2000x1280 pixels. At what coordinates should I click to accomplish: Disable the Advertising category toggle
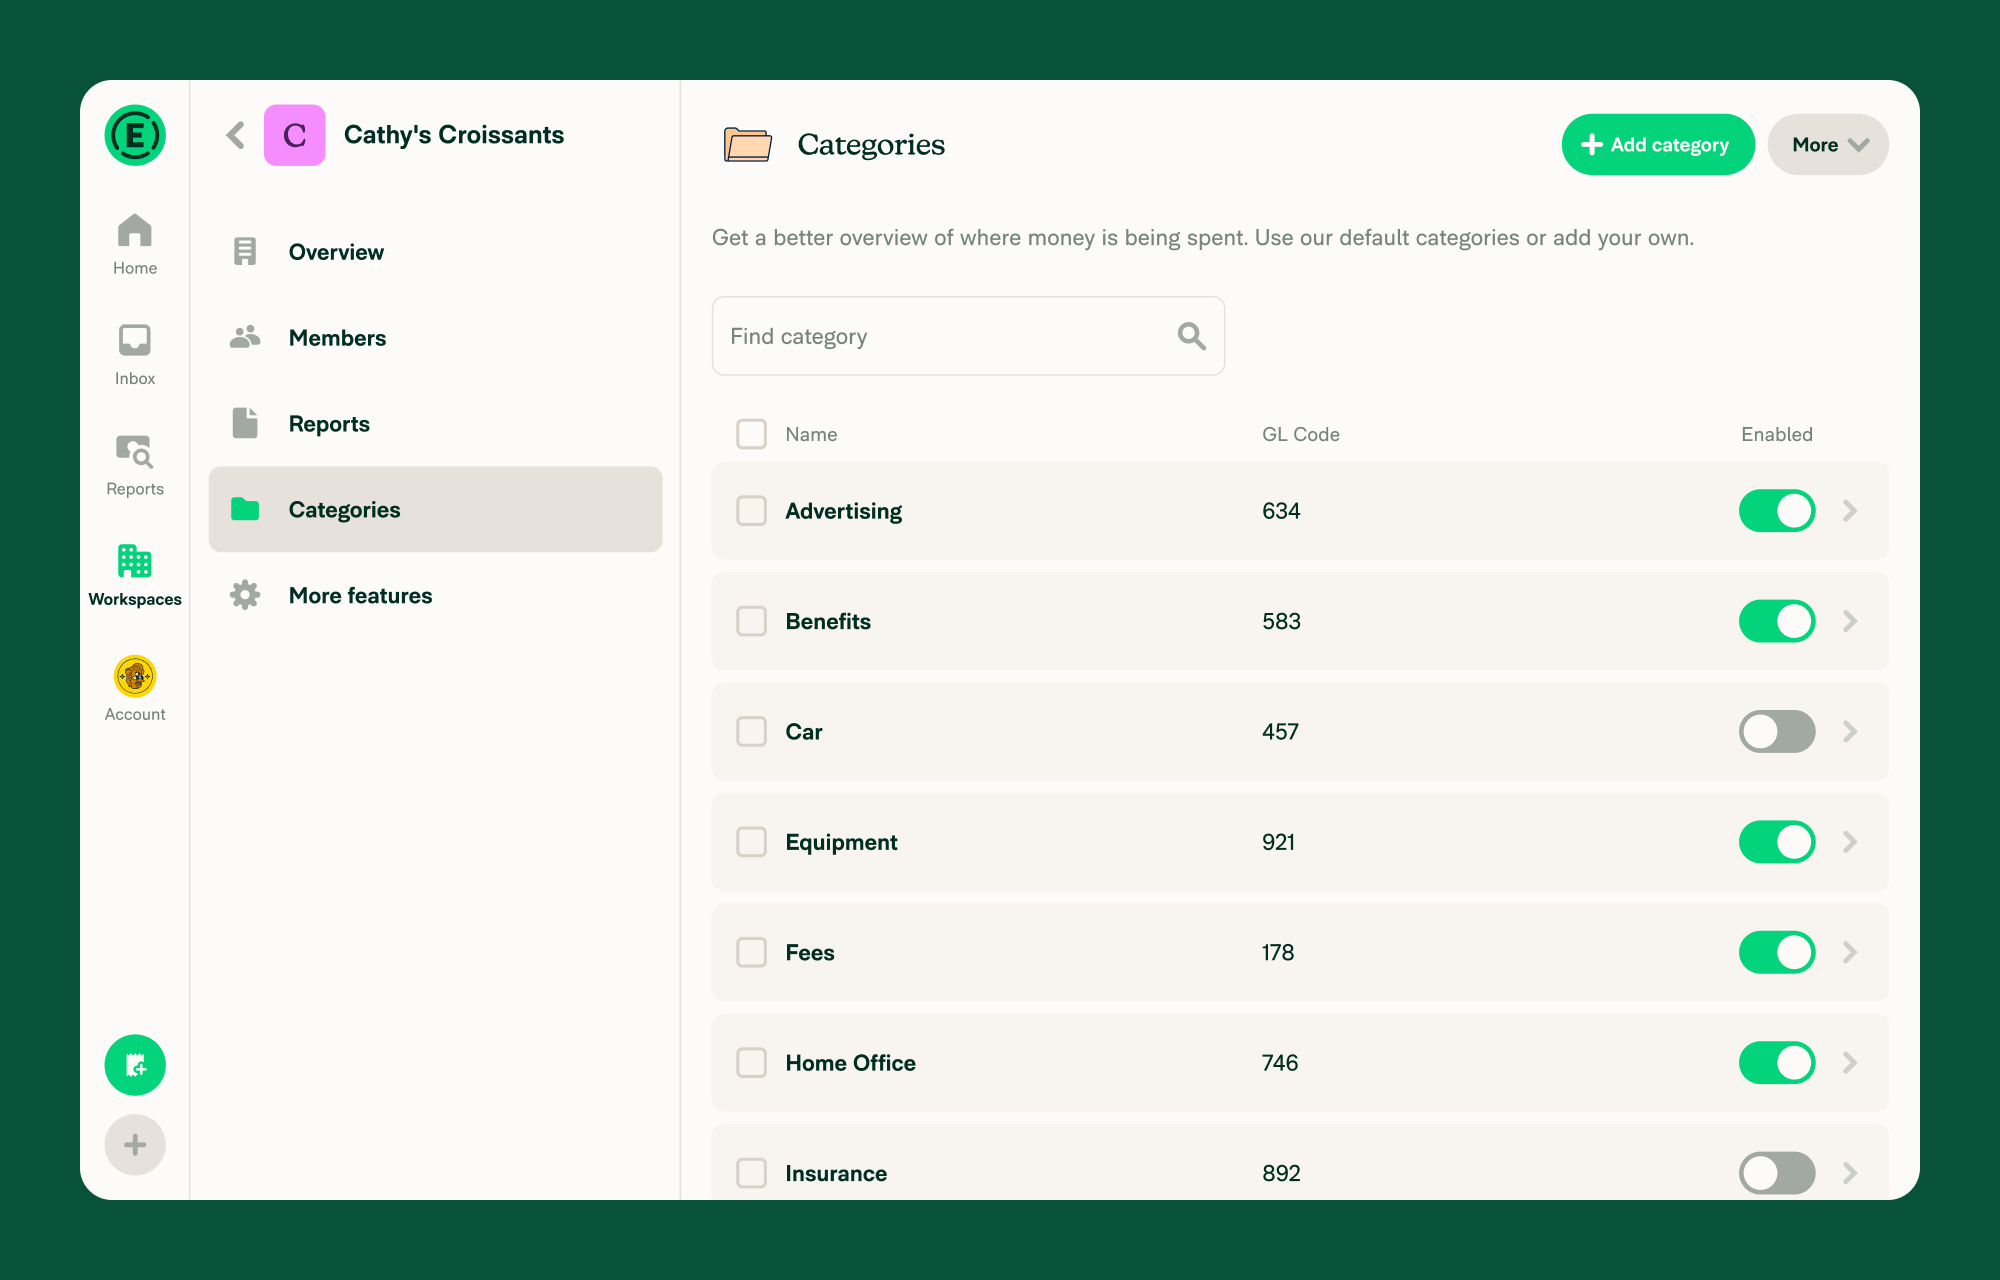click(1776, 511)
